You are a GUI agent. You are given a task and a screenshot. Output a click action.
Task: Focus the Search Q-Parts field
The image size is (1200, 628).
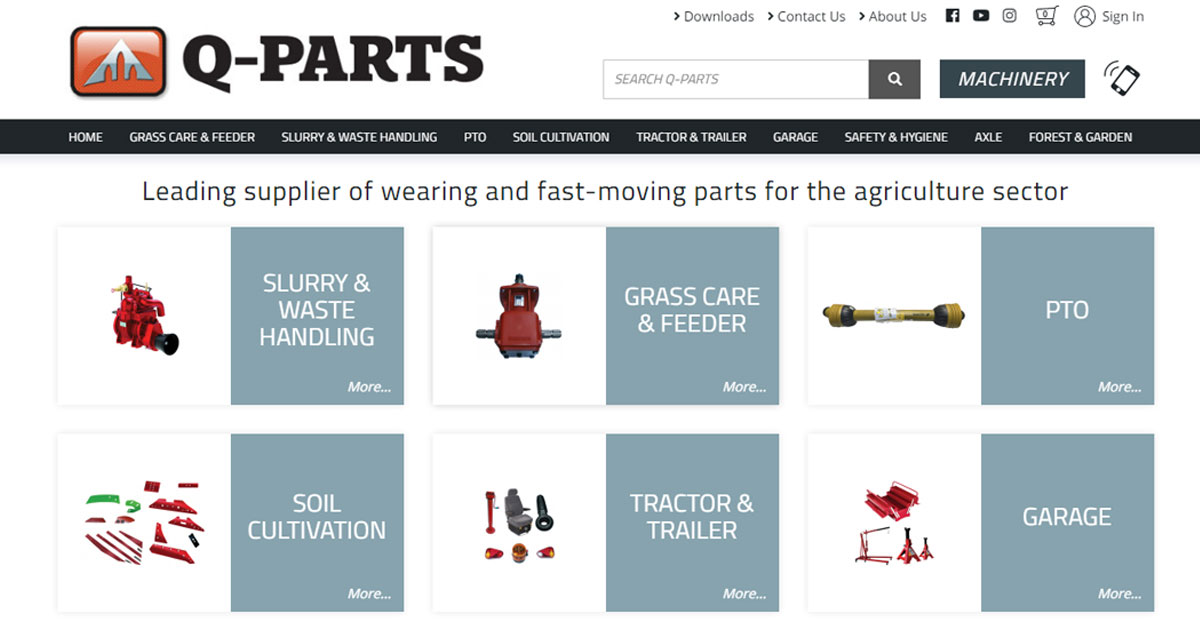pyautogui.click(x=736, y=79)
